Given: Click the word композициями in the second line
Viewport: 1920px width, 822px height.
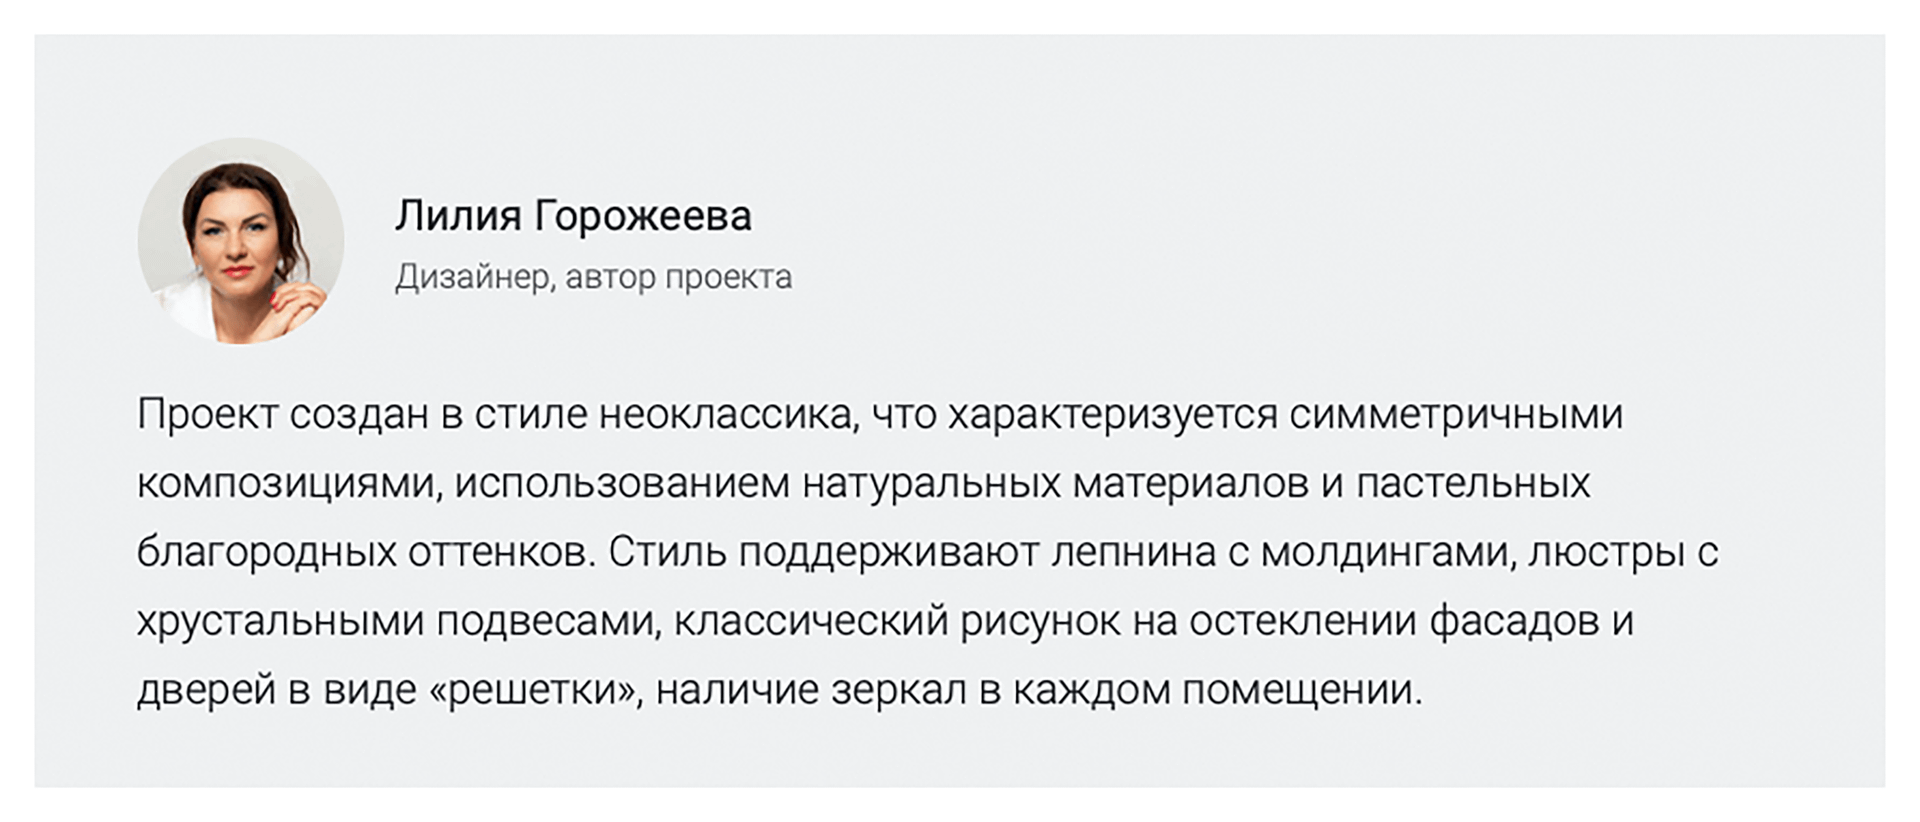Looking at the screenshot, I should [290, 484].
